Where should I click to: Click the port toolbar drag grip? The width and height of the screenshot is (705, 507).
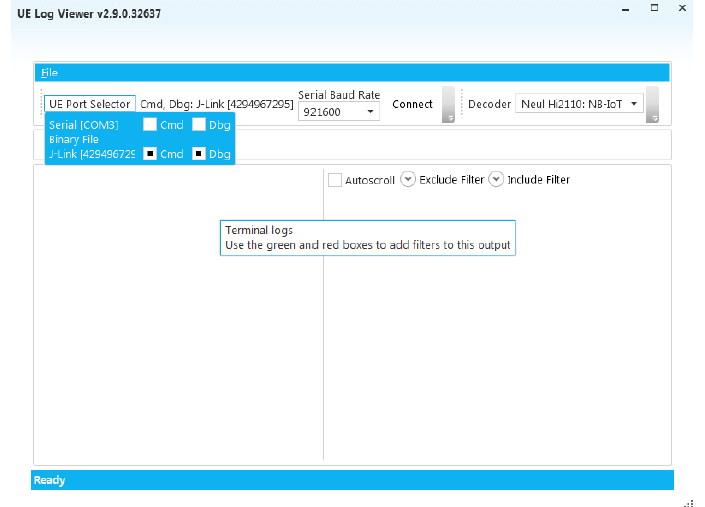point(41,105)
